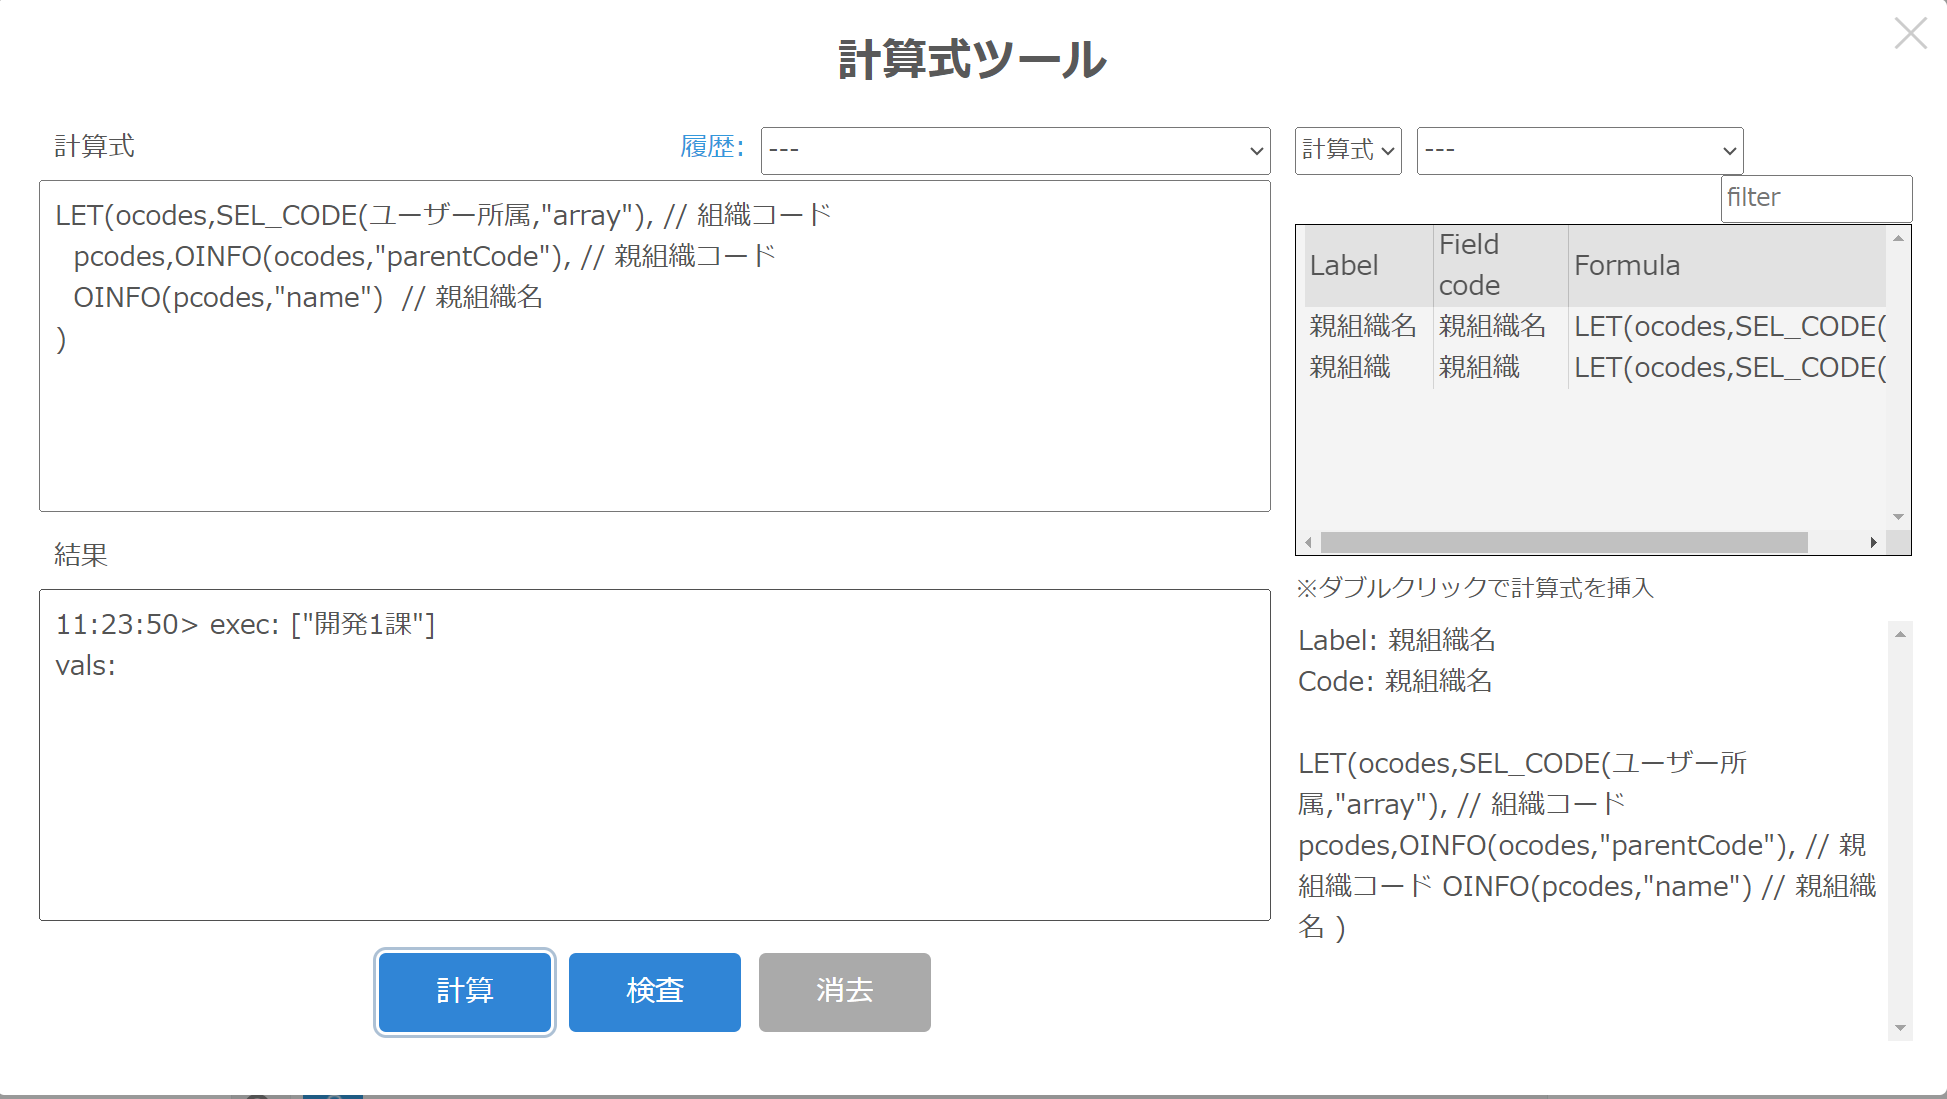The width and height of the screenshot is (1947, 1099).
Task: Open the 履歴 history dropdown
Action: coord(1014,151)
